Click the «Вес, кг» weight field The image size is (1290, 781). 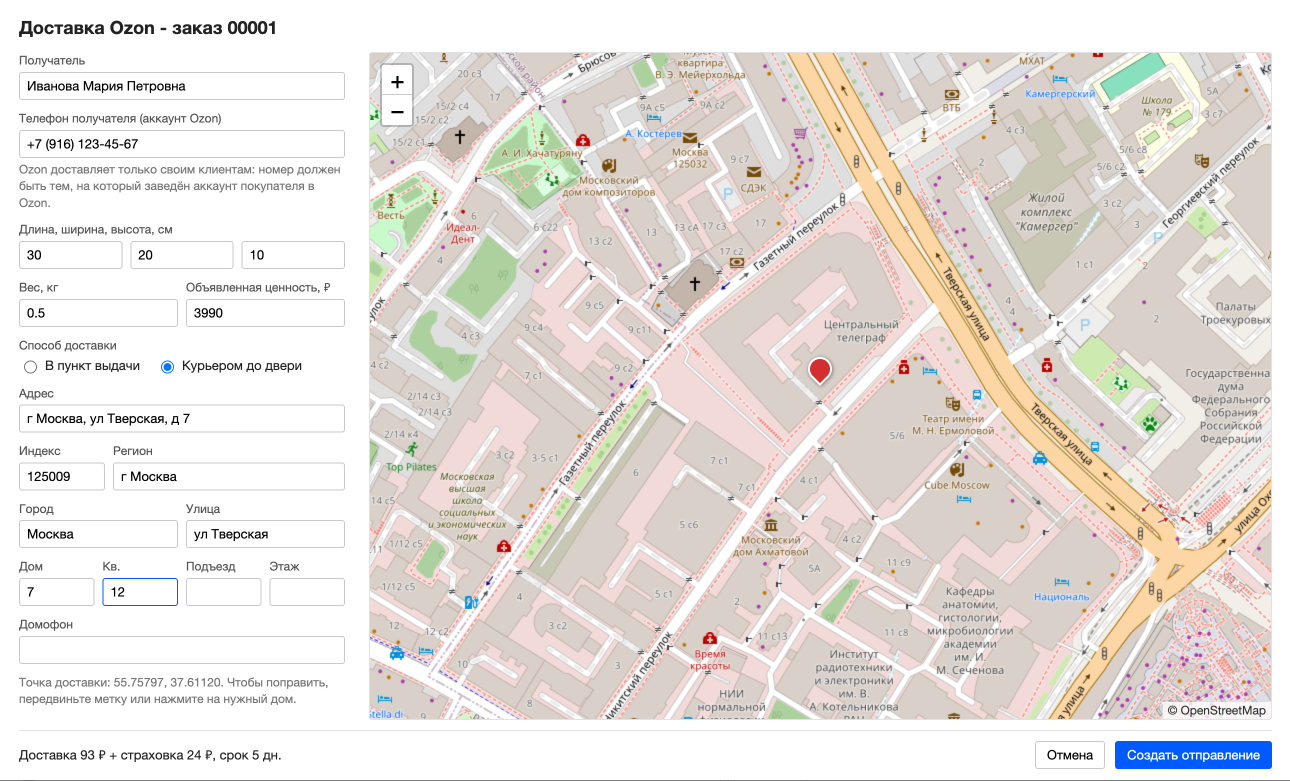[98, 313]
